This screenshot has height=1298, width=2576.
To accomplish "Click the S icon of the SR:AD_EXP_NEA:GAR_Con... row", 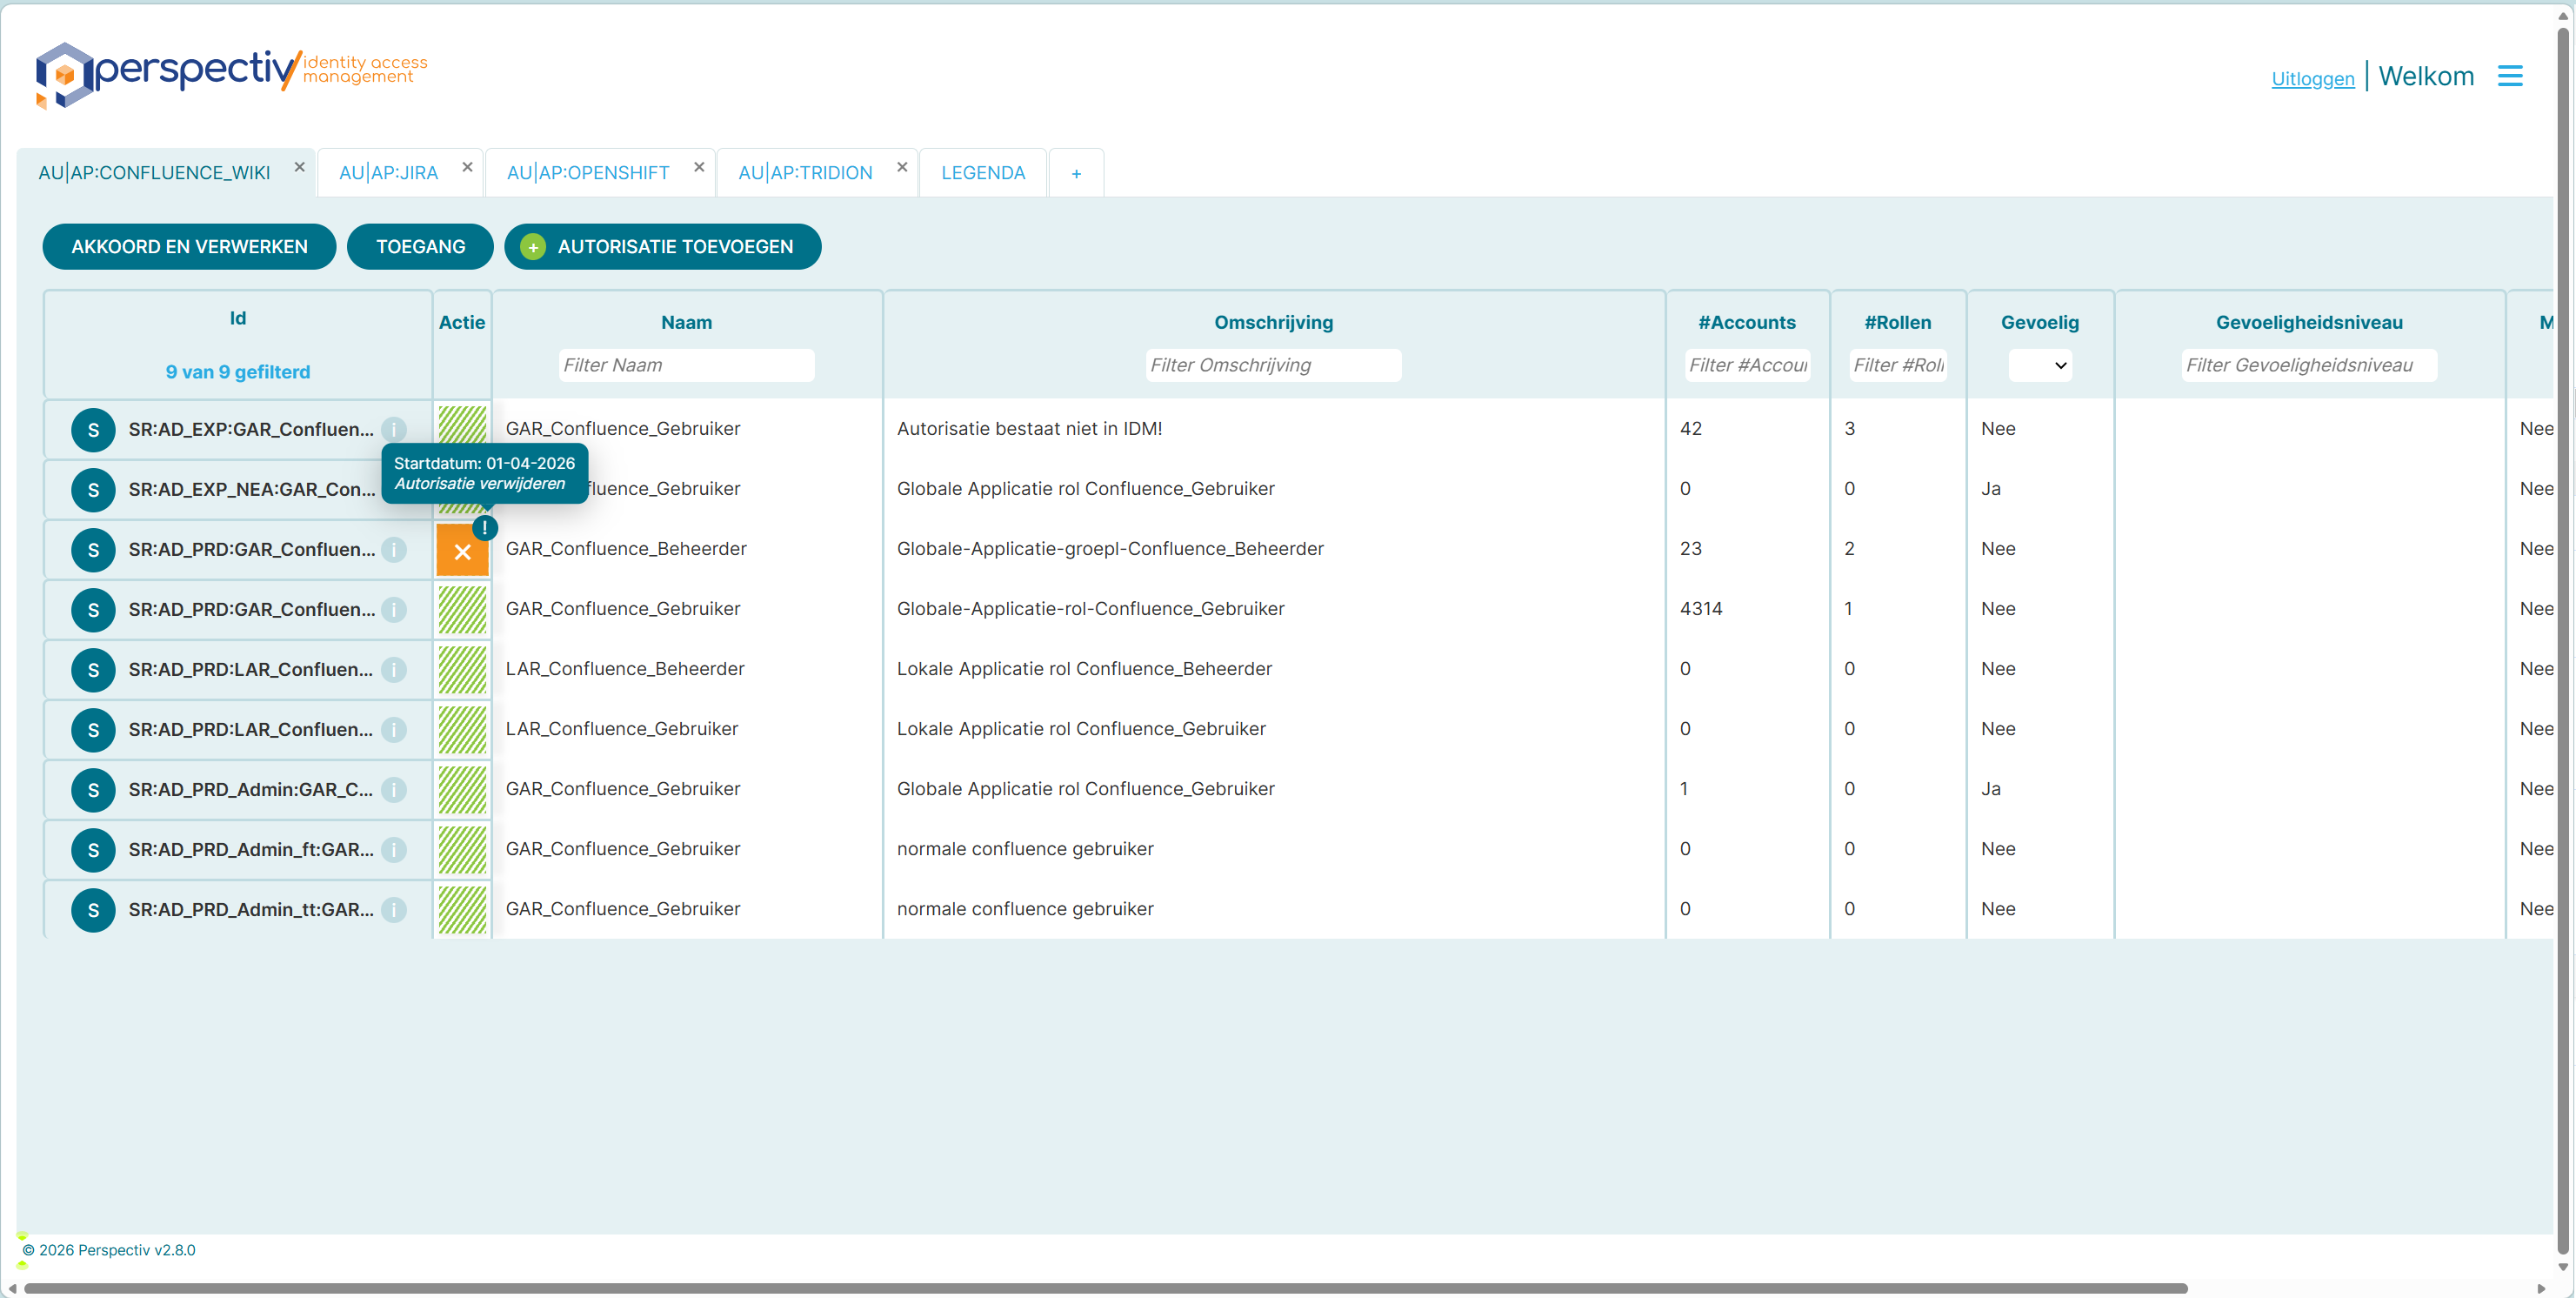I will [x=93, y=490].
